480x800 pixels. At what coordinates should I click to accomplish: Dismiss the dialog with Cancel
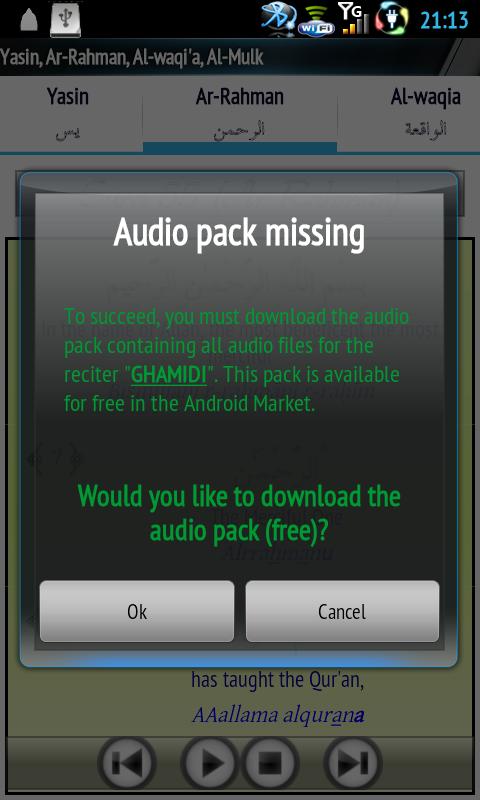pos(342,611)
